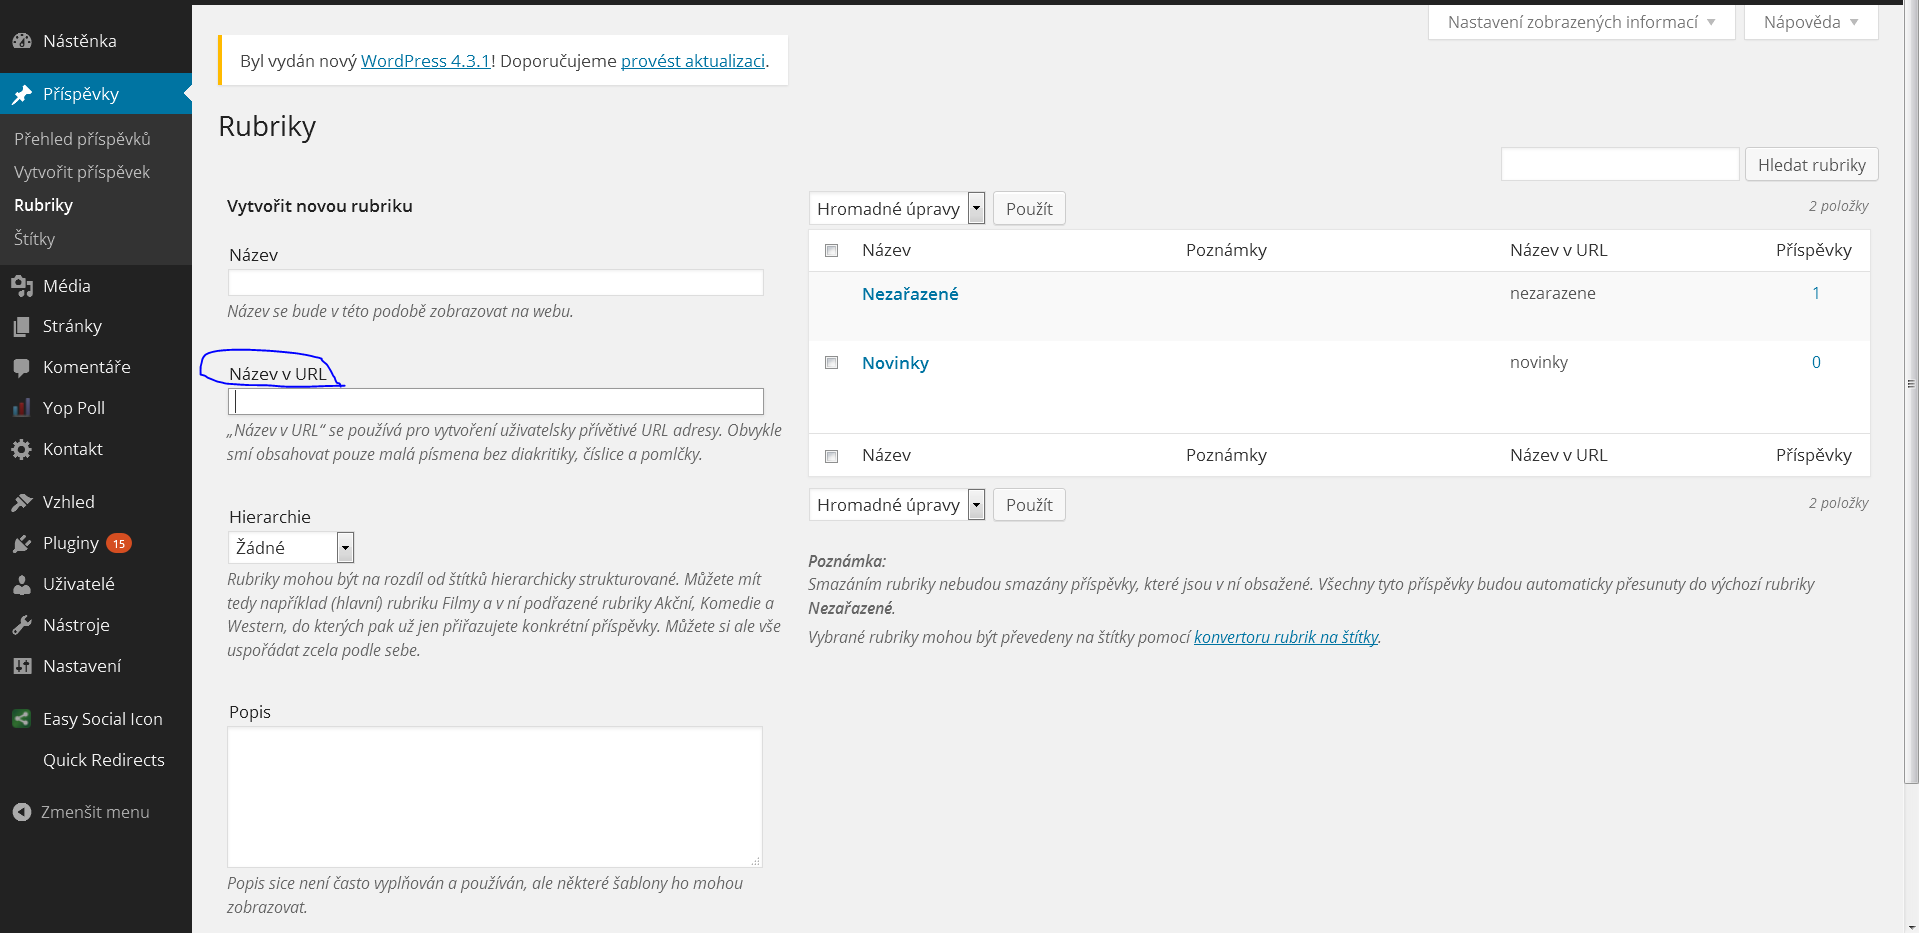The width and height of the screenshot is (1919, 933).
Task: Click the Nástěnka dashboard icon
Action: click(x=22, y=41)
